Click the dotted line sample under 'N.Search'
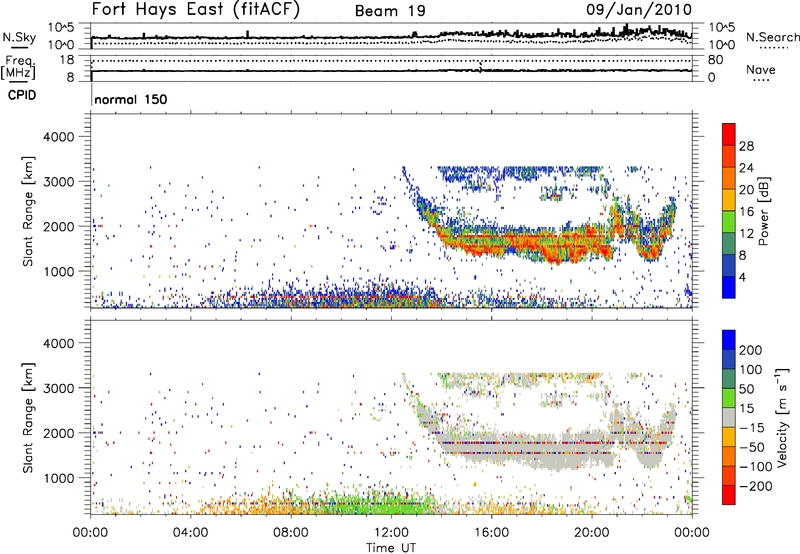Viewport: 800px width, 554px height. [x=773, y=48]
